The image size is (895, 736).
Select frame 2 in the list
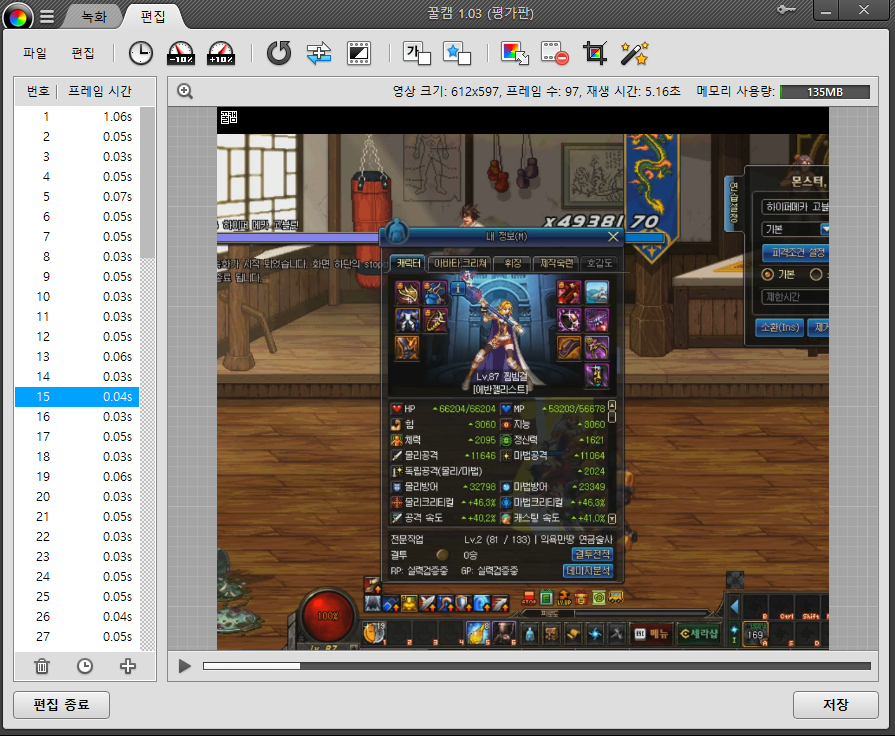77,136
